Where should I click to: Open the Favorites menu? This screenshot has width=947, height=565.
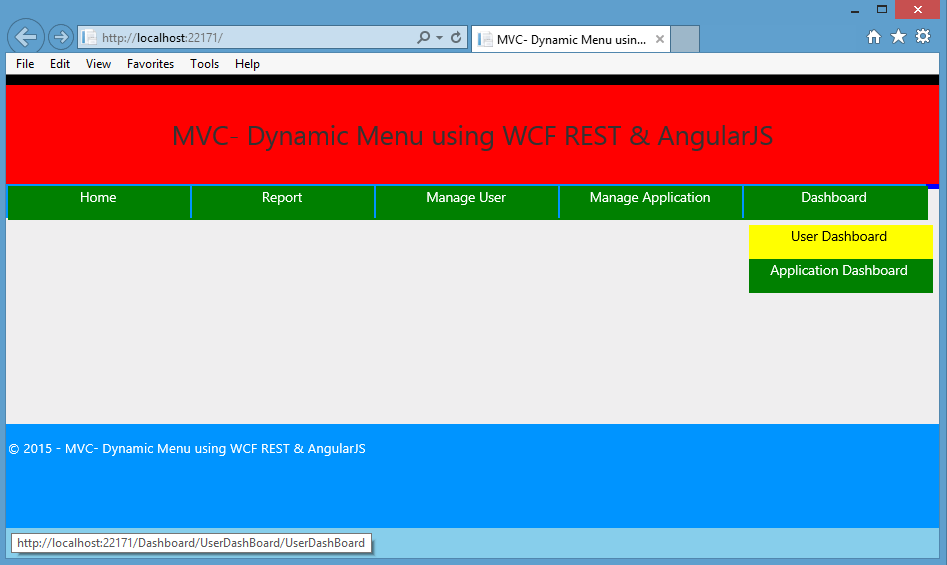pos(150,64)
